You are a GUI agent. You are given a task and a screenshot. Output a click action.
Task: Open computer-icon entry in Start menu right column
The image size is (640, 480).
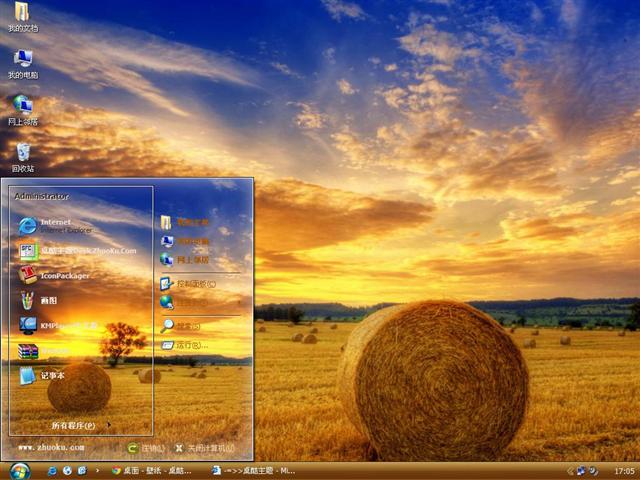pyautogui.click(x=184, y=241)
